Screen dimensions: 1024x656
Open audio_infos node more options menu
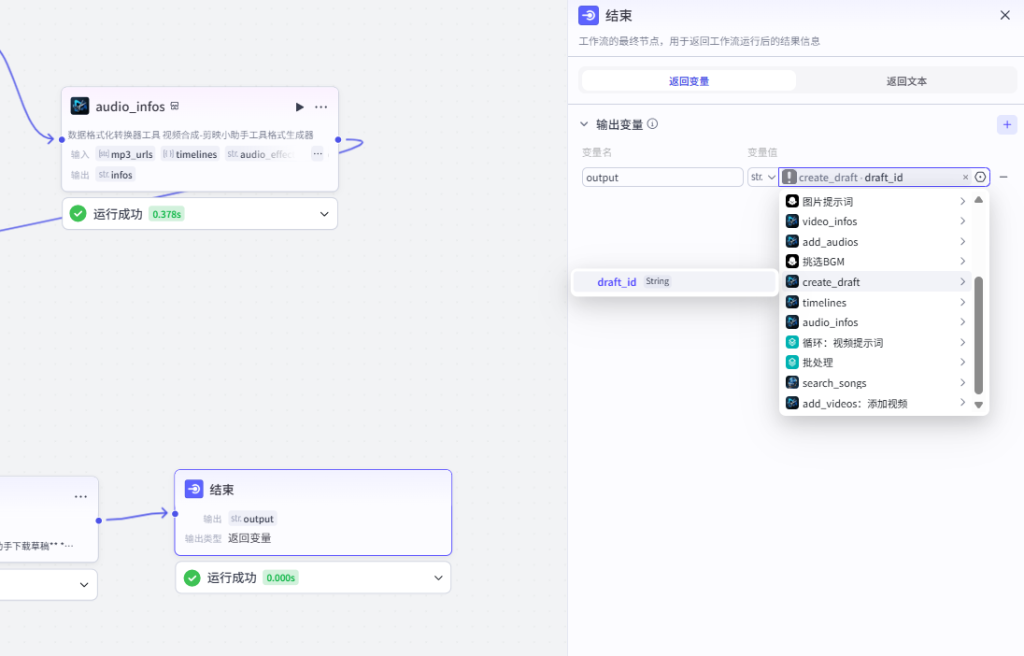(321, 107)
